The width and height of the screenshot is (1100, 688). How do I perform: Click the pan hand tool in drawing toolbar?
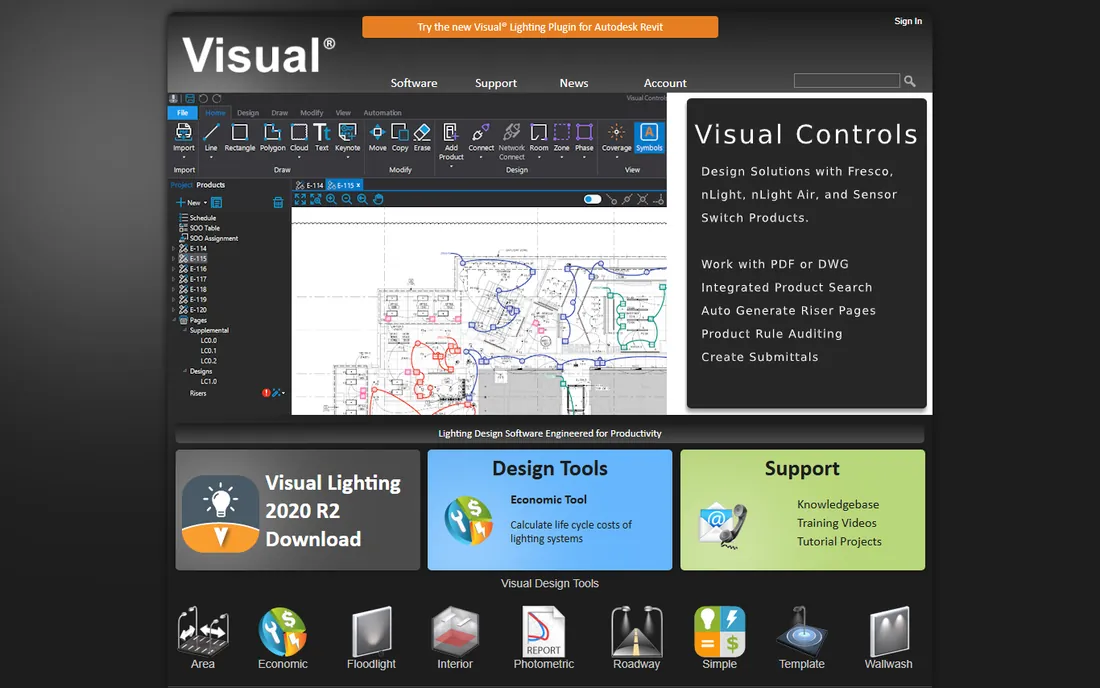click(378, 199)
